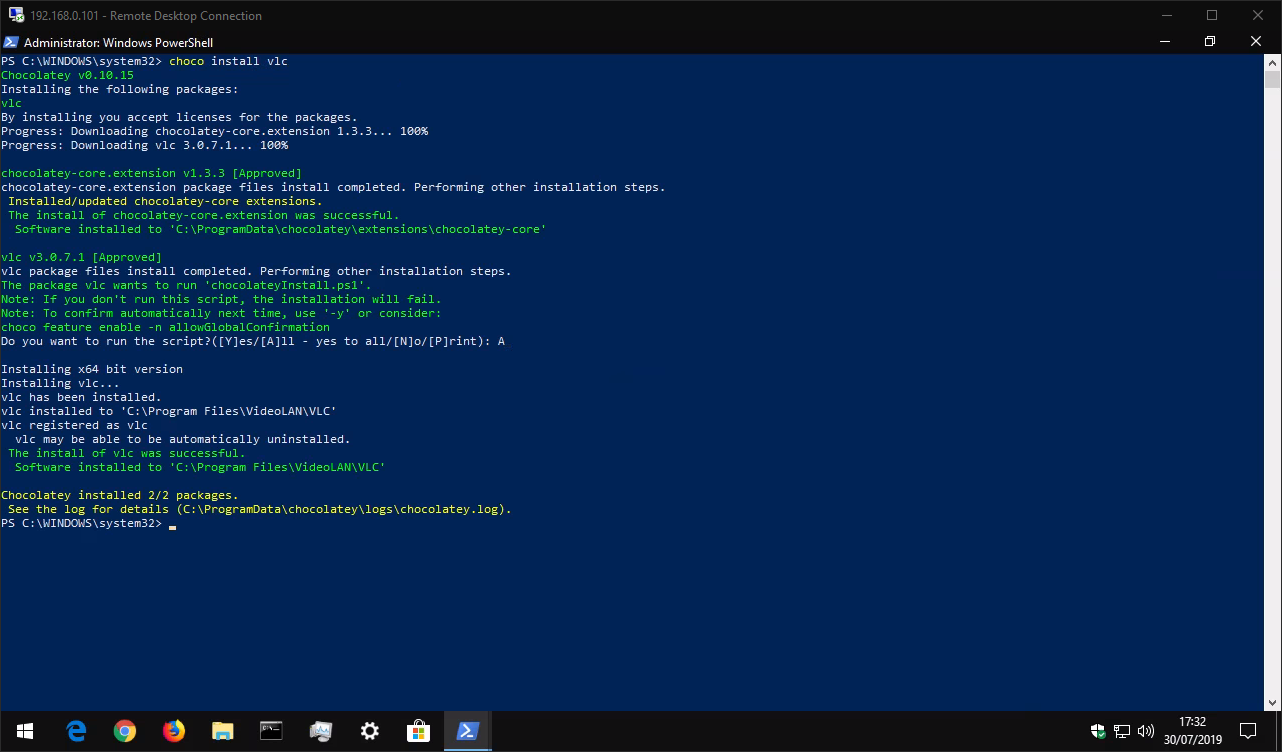Screen dimensions: 1282x752
Task: Click the final PS C:\WINDOWS\system32> prompt
Action: tap(81, 523)
